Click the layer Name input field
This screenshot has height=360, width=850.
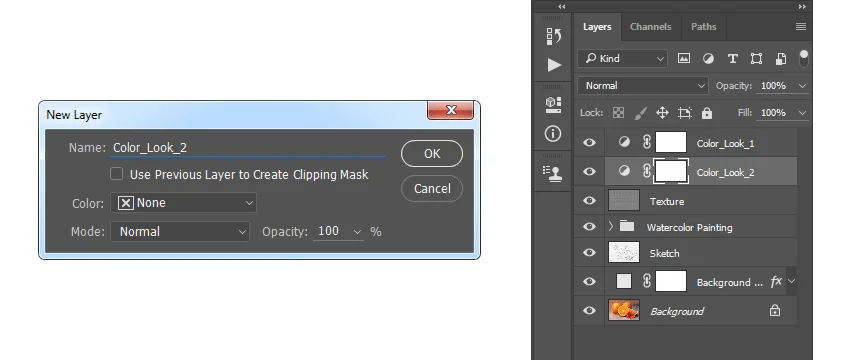point(248,147)
